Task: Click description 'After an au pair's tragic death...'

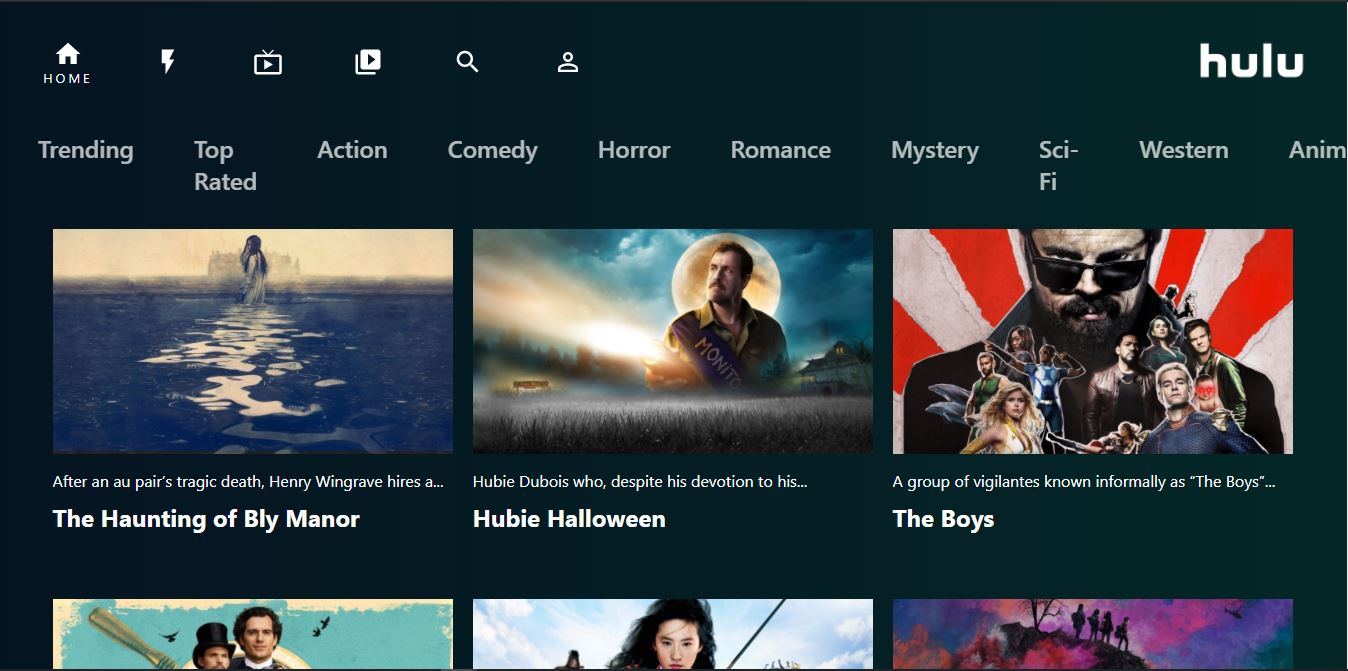Action: 248,482
